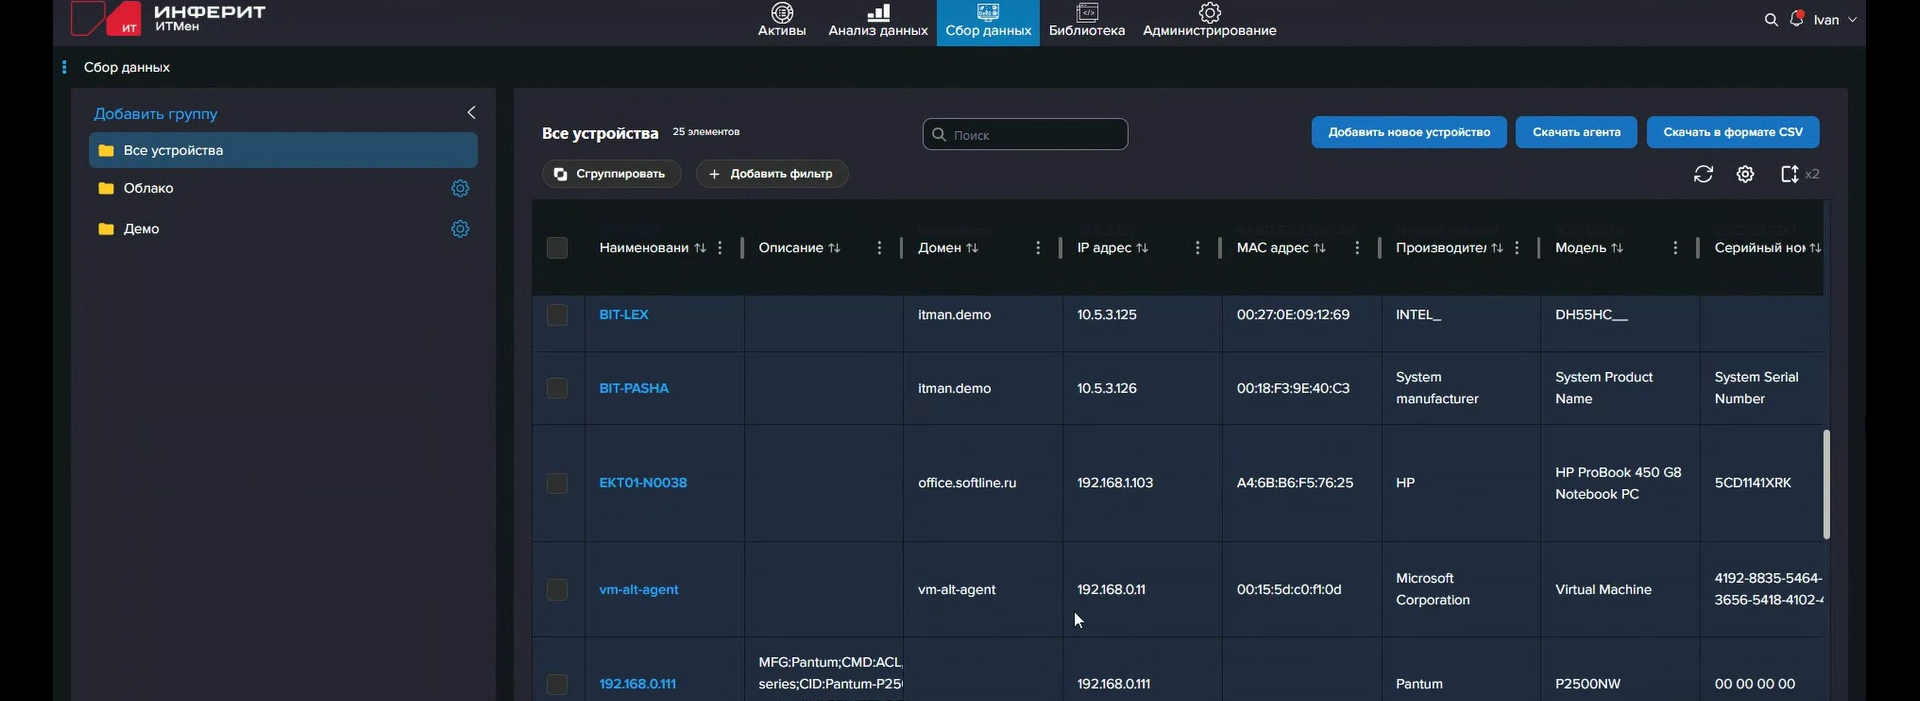Viewport: 1920px width, 701px height.
Task: Click Добавить новое устройство button
Action: [x=1408, y=132]
